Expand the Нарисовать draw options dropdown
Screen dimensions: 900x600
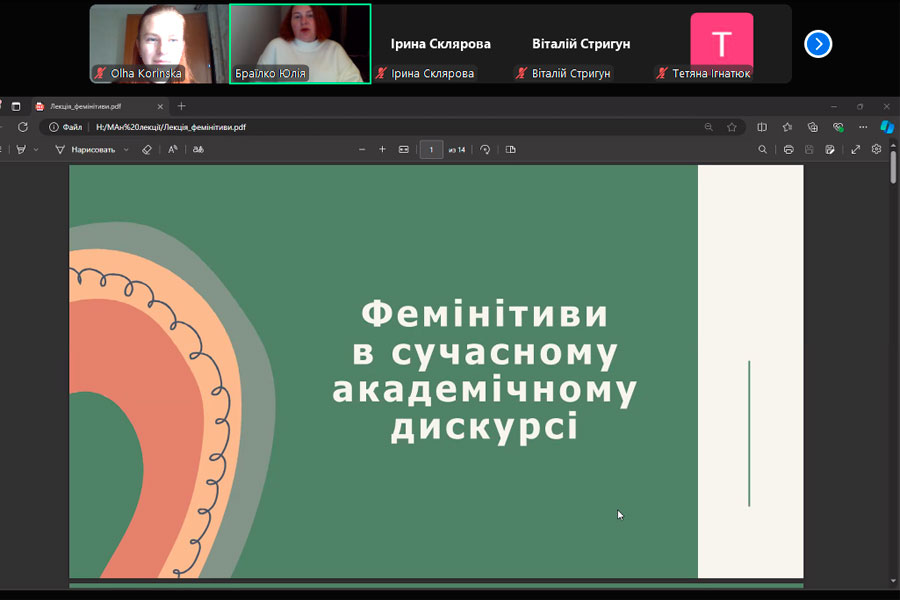pyautogui.click(x=126, y=149)
